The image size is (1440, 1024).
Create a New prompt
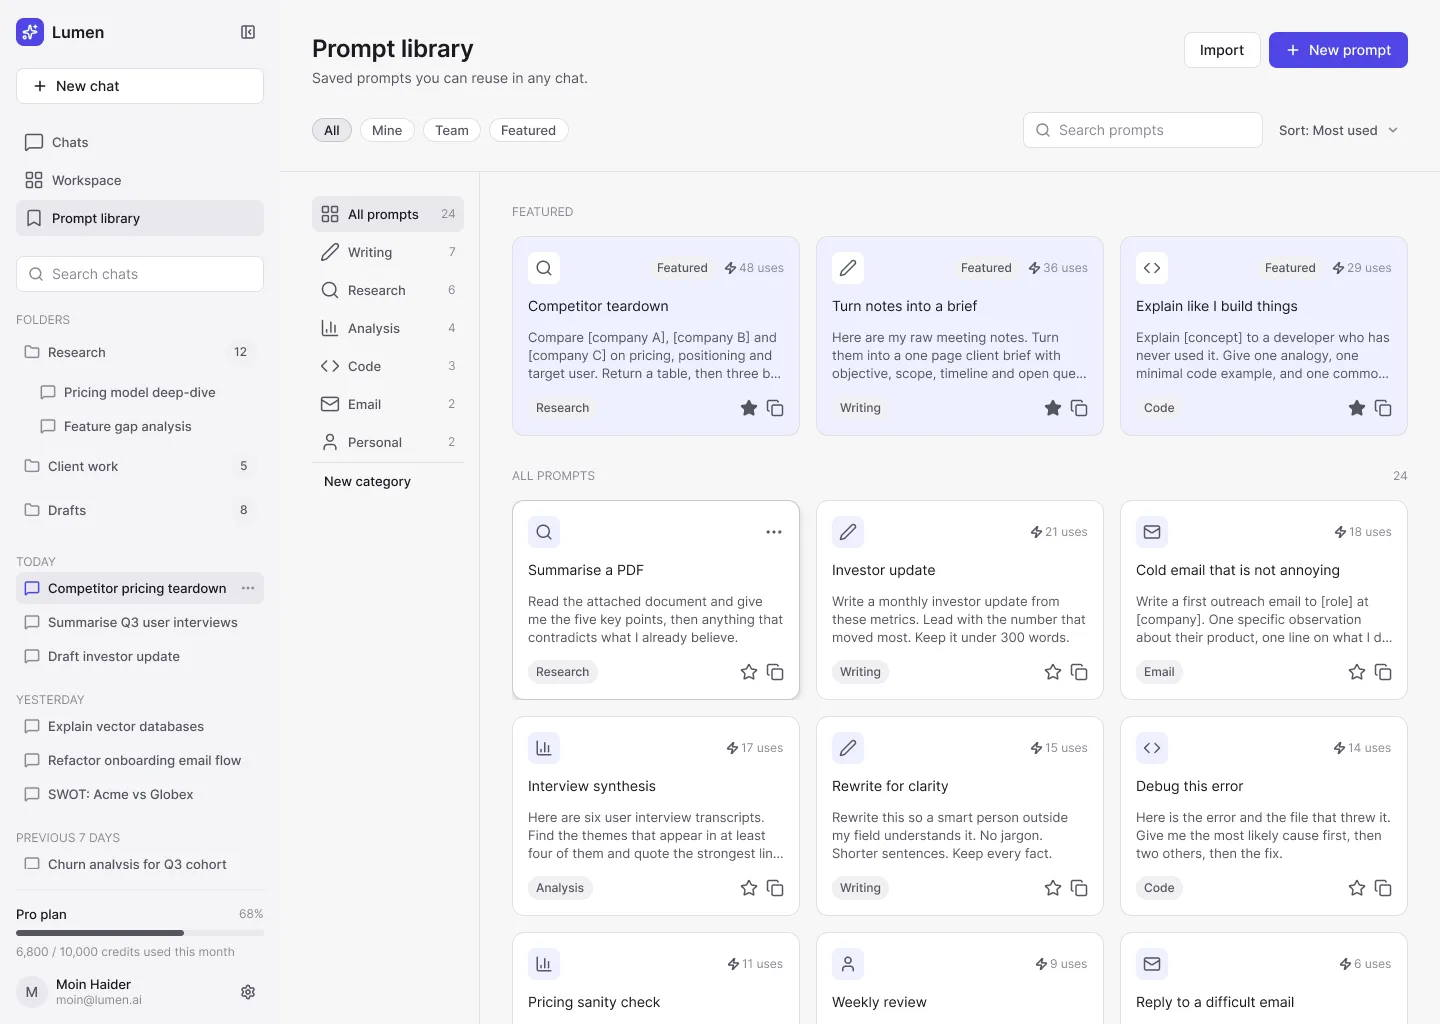(1338, 50)
